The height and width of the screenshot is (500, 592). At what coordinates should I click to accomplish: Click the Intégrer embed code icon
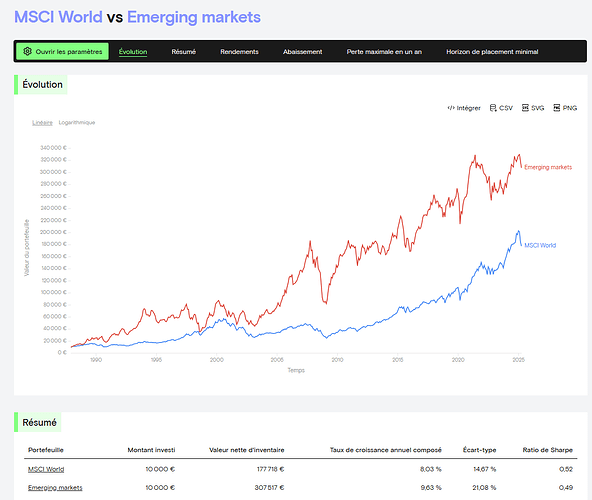coord(451,108)
